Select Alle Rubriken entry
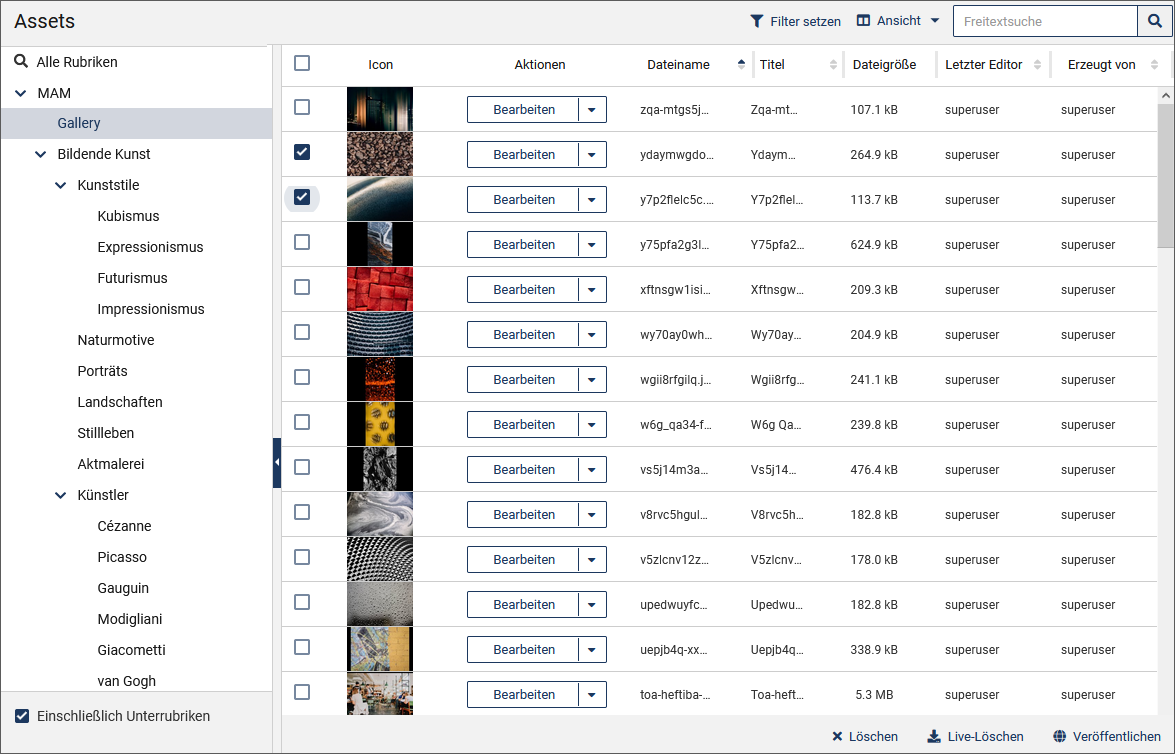 tap(76, 61)
